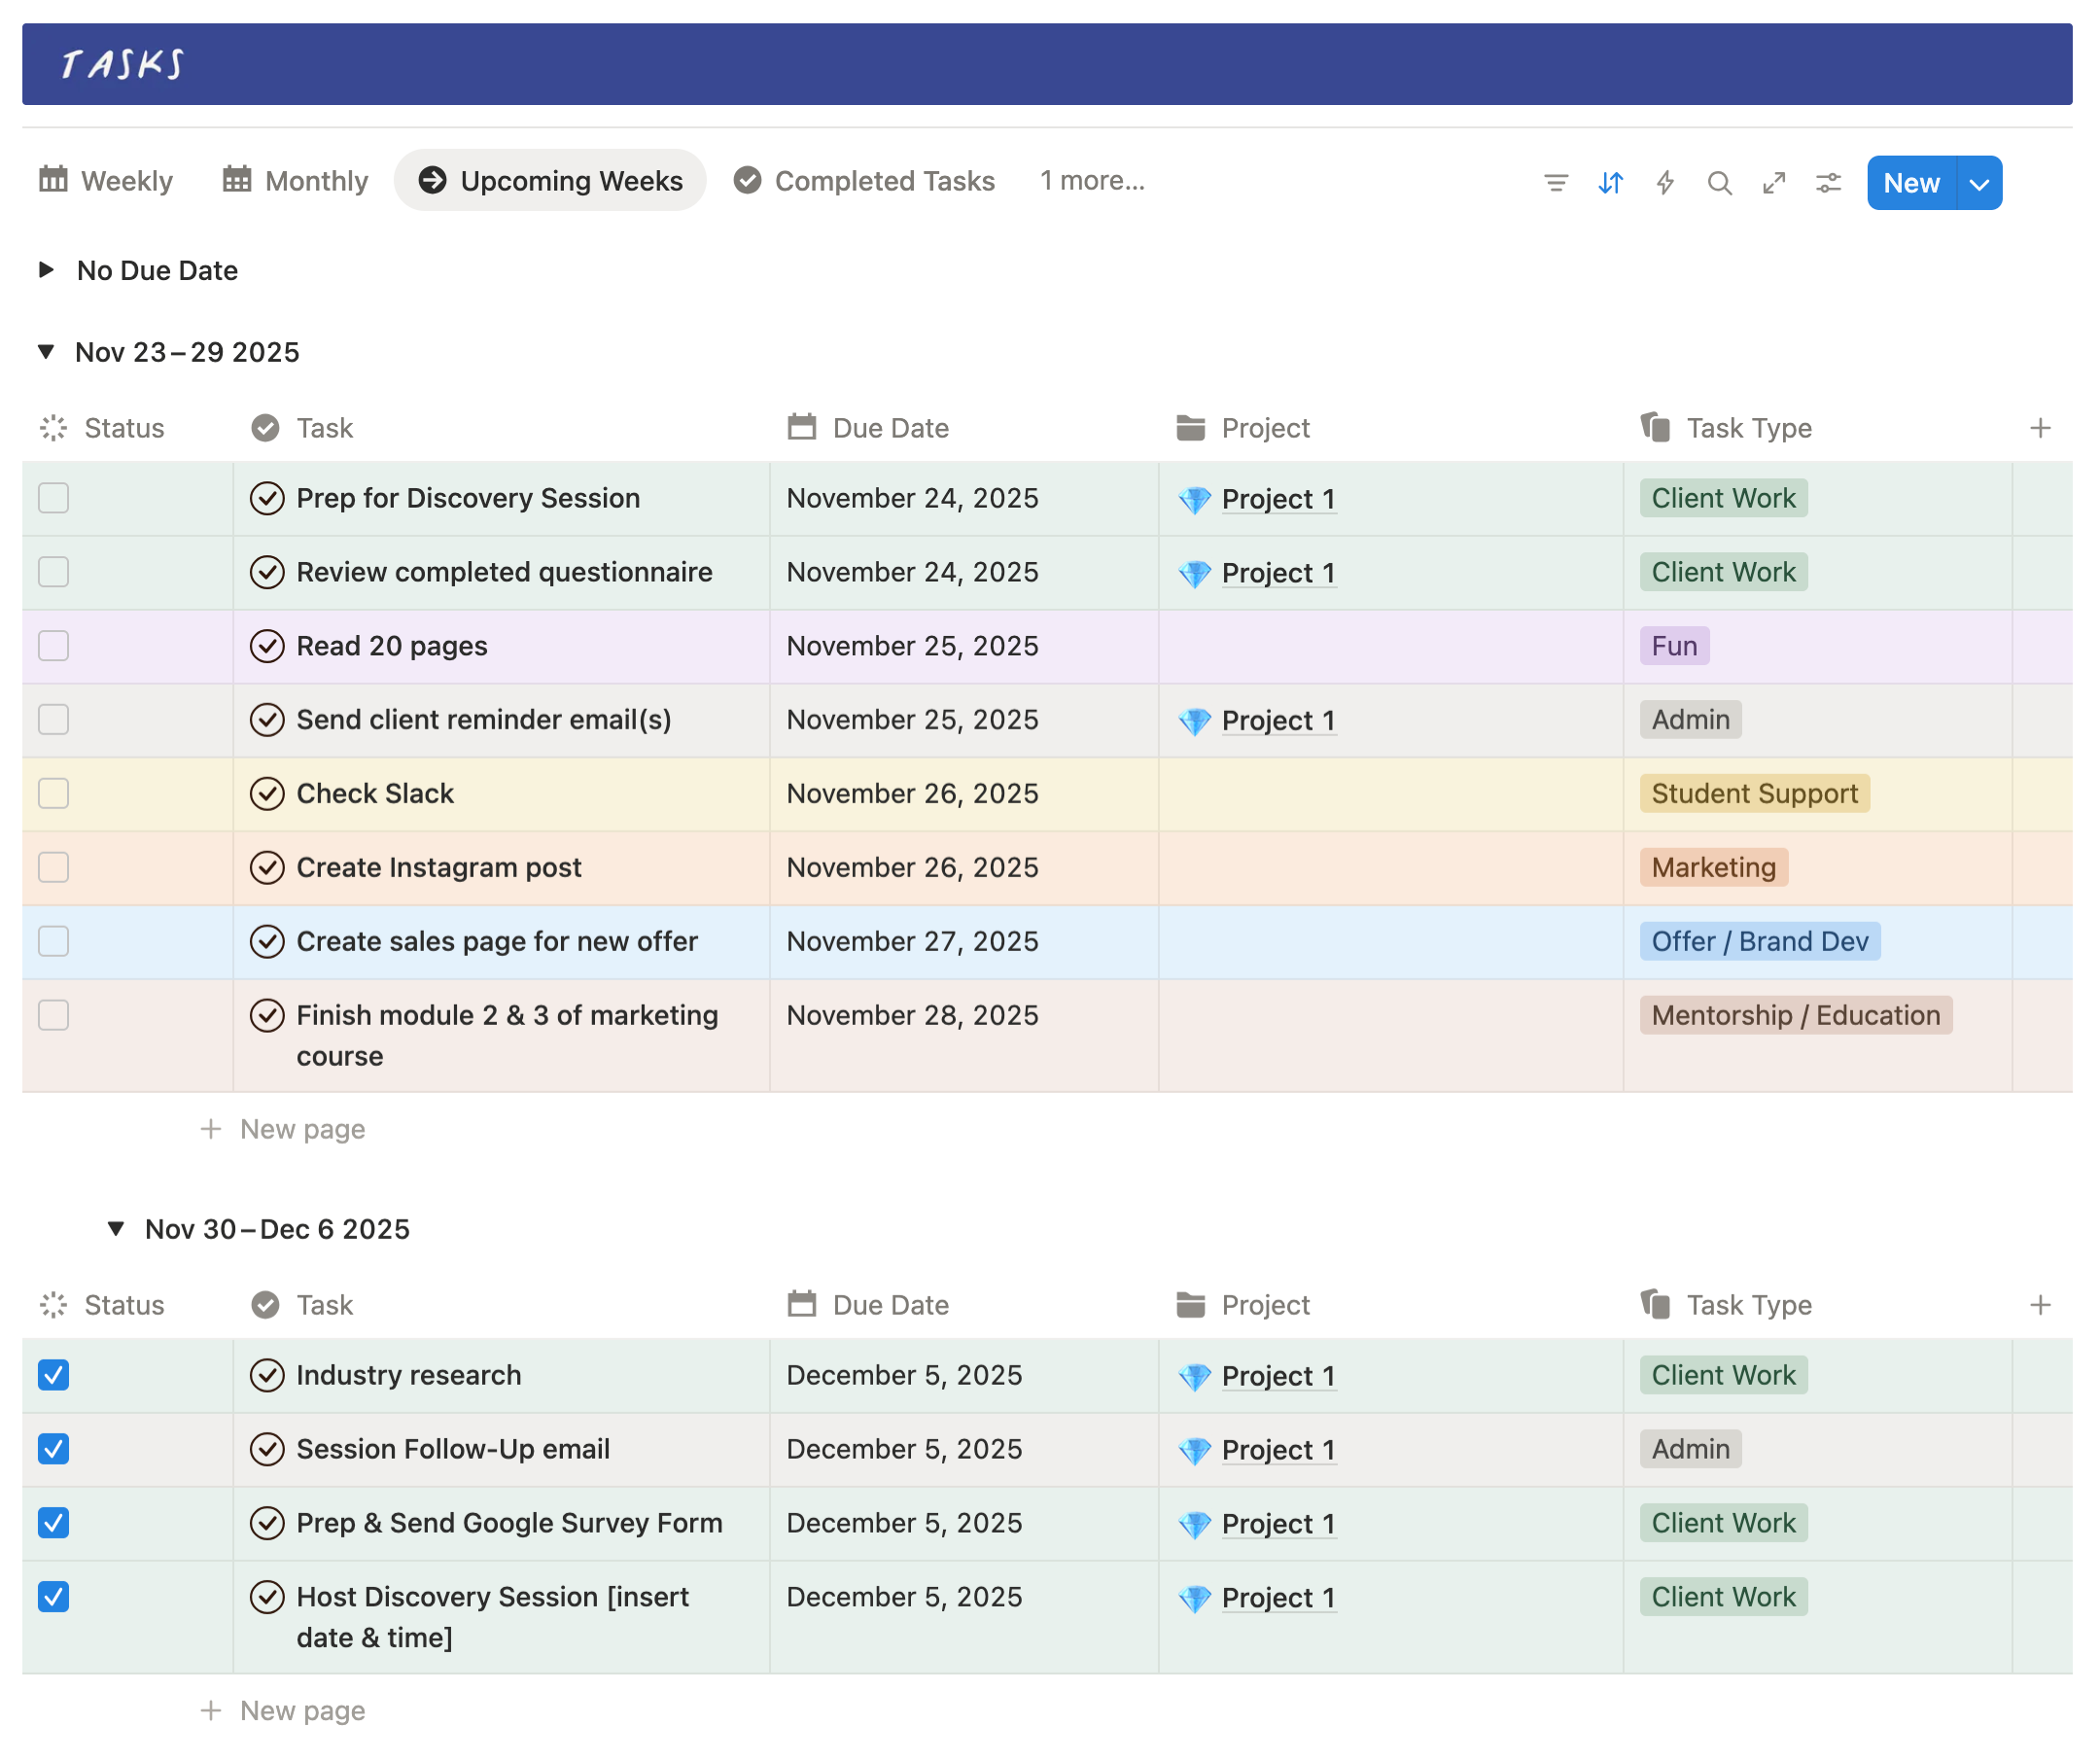Switch to the Monthly view tab
The height and width of the screenshot is (1762, 2100).
(295, 181)
